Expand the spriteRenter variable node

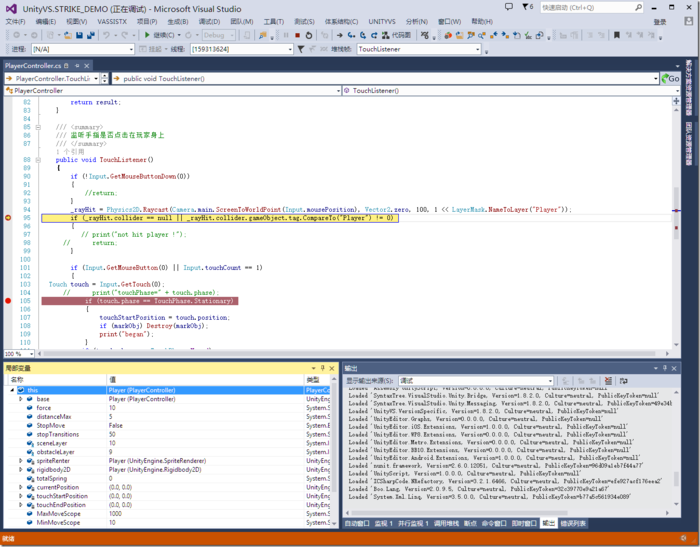(20, 461)
